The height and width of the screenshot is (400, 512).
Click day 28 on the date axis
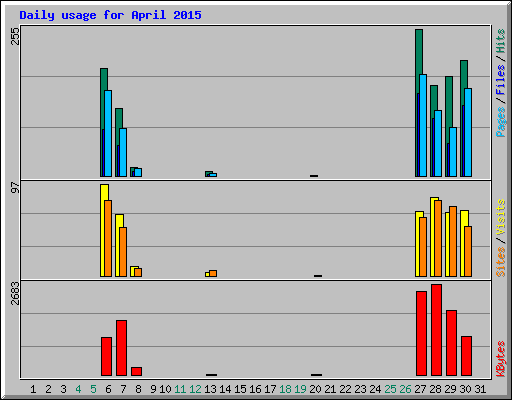[435, 389]
